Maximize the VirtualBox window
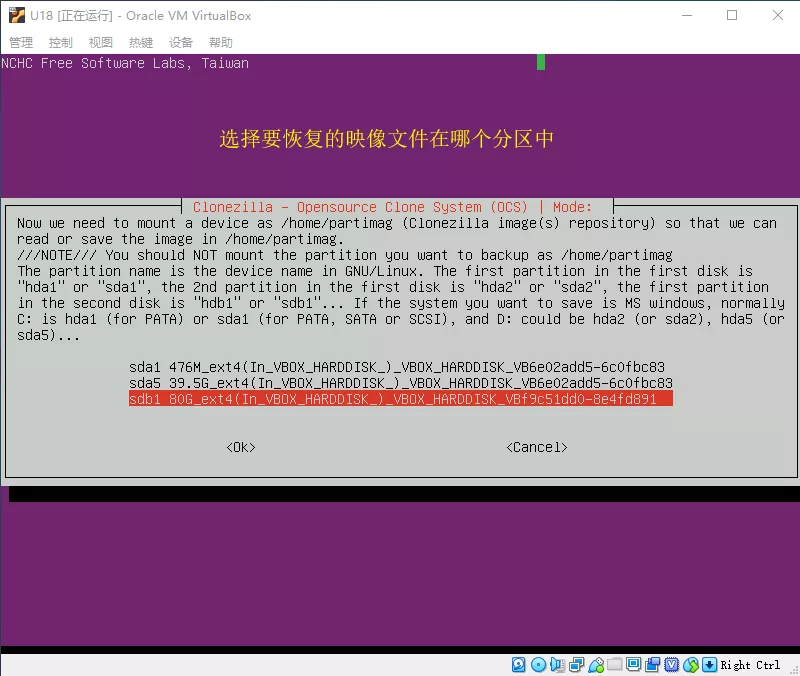 click(732, 15)
